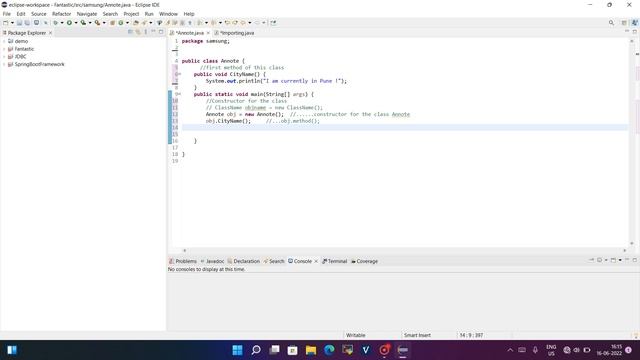
Task: Switch to the *Importing.java editor tab
Action: 234,33
